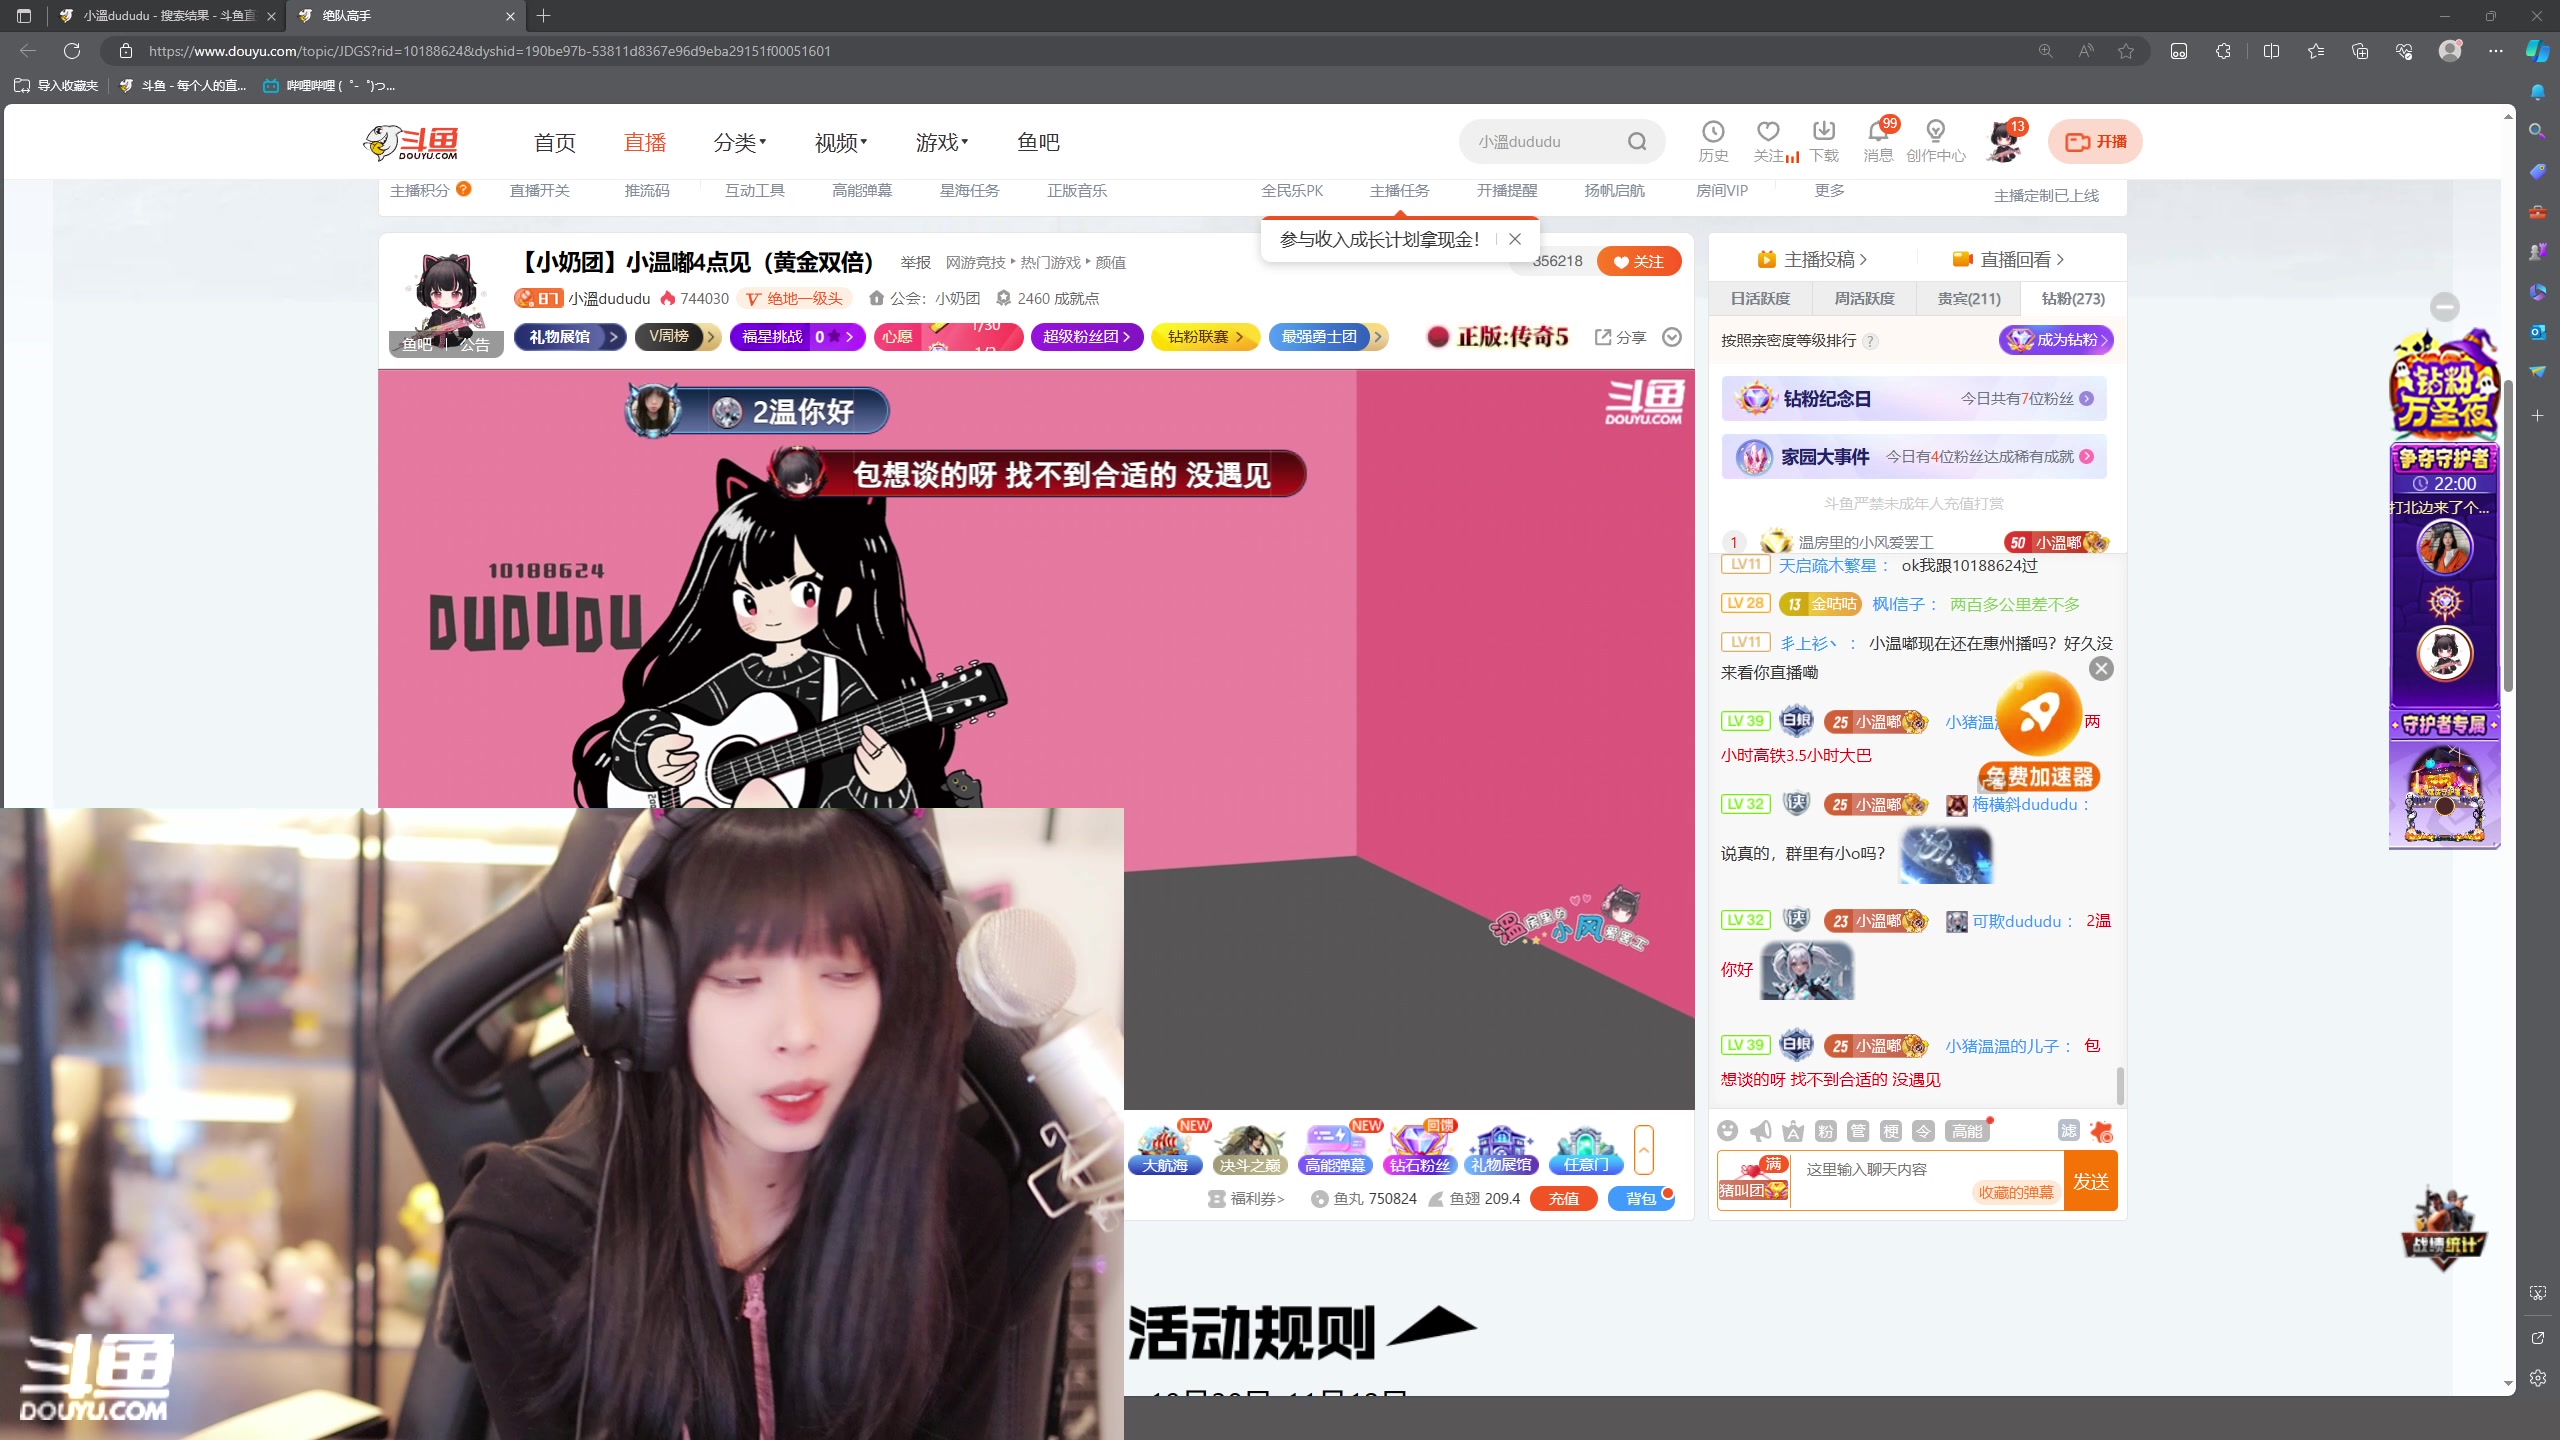Click the 粉 fan badge chat icon
The image size is (2560, 1440).
1826,1131
